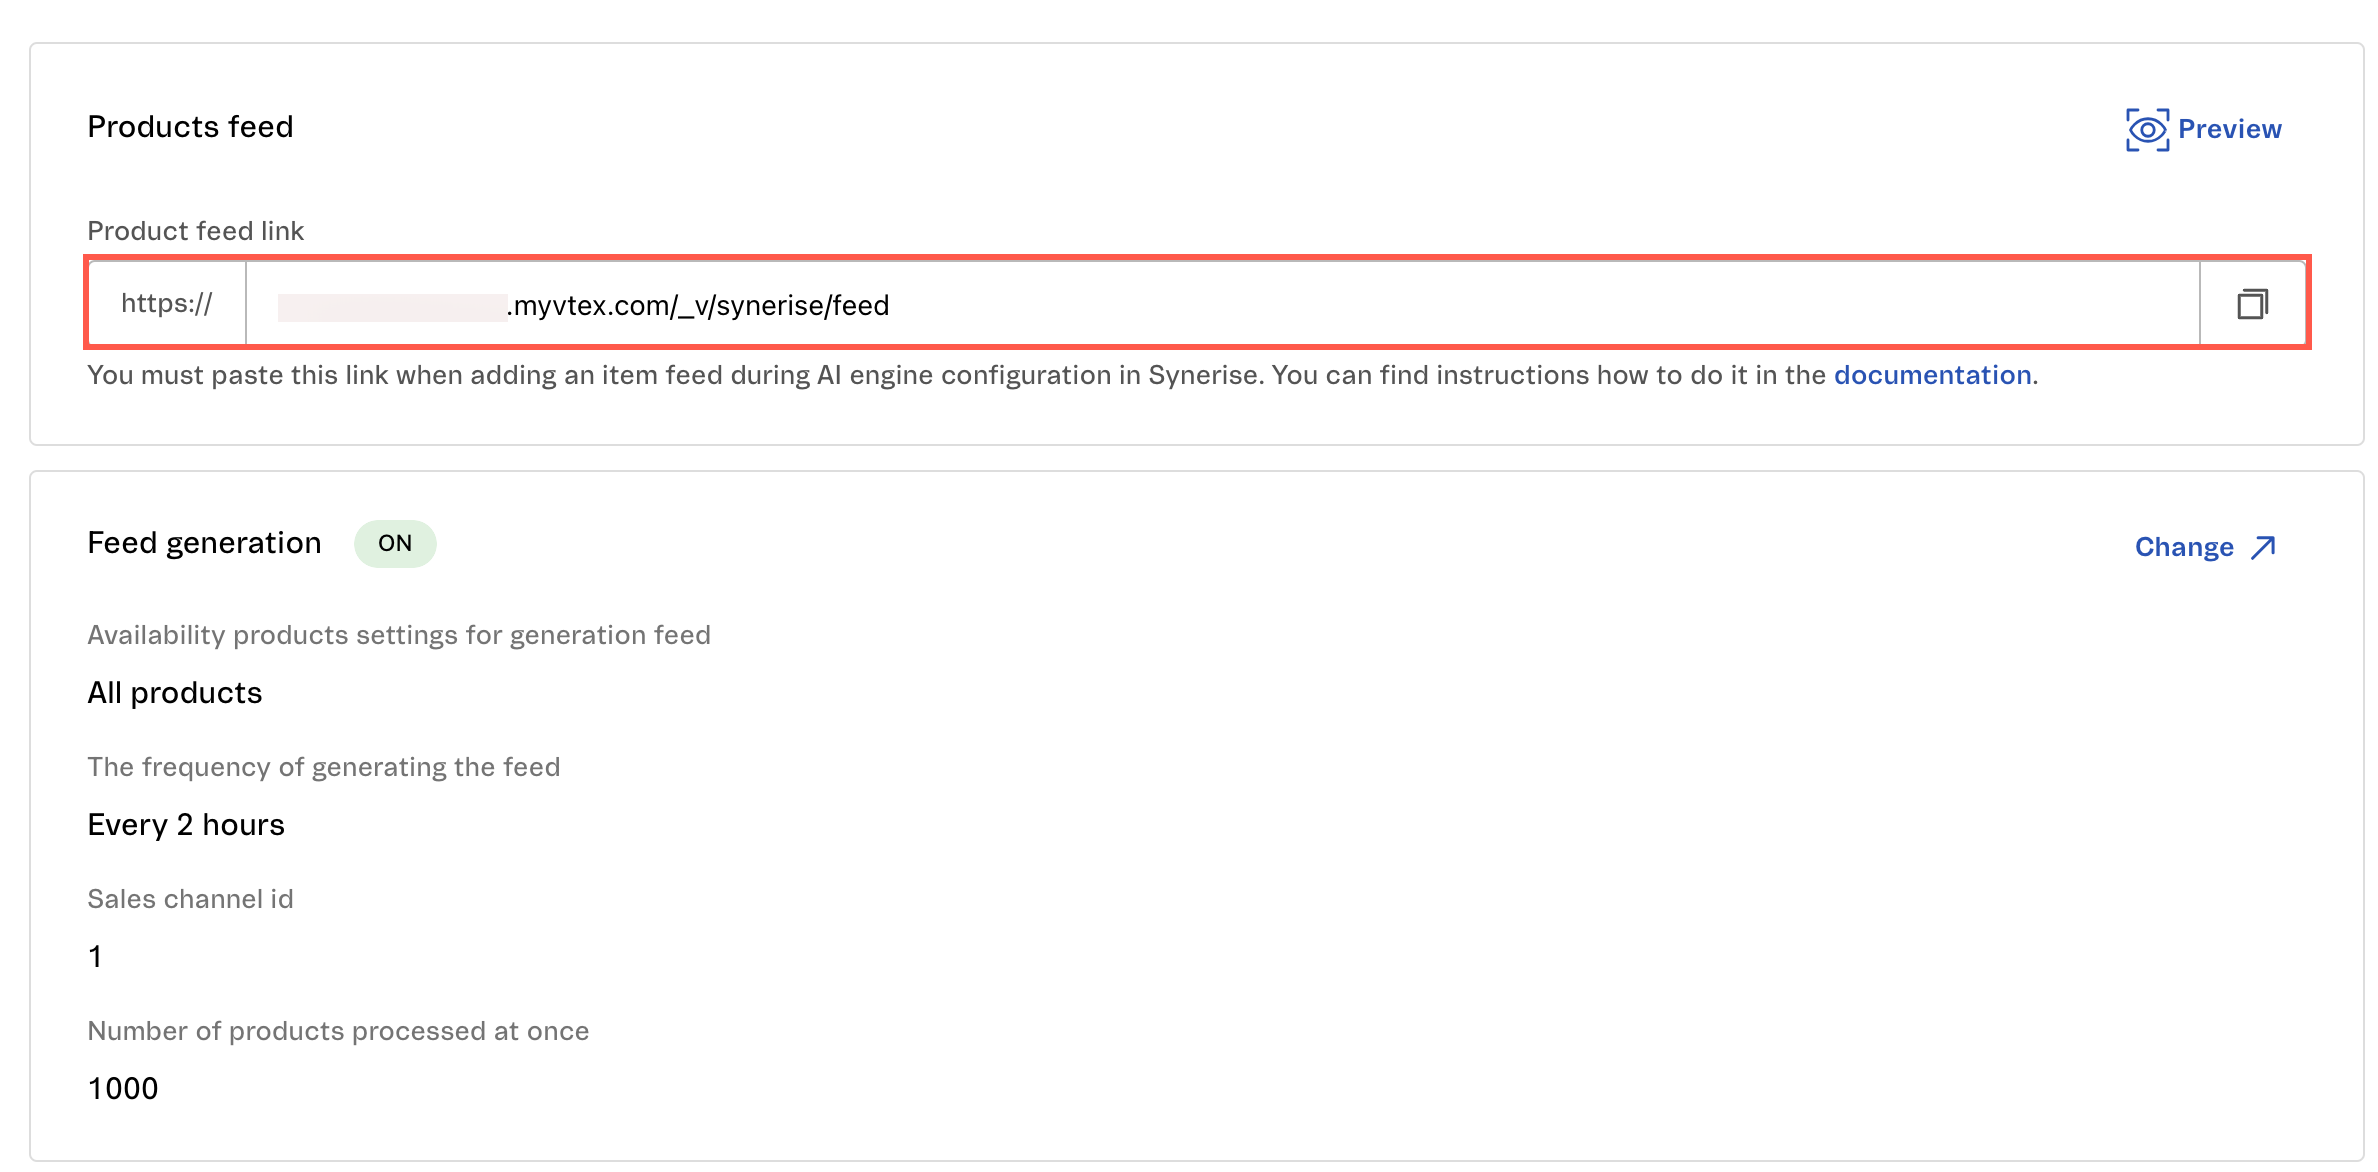Activate the Preview icon in Products feed
Image resolution: width=2378 pixels, height=1172 pixels.
pyautogui.click(x=2146, y=128)
